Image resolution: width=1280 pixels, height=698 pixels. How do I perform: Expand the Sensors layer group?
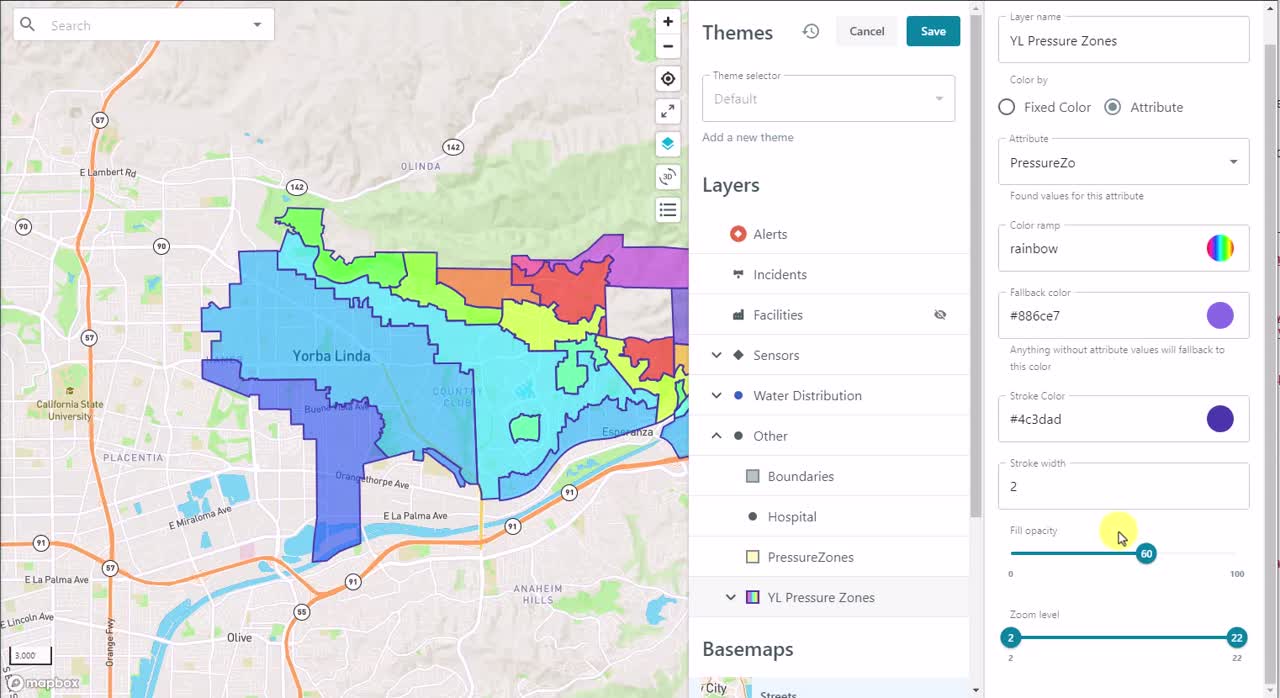(x=716, y=355)
